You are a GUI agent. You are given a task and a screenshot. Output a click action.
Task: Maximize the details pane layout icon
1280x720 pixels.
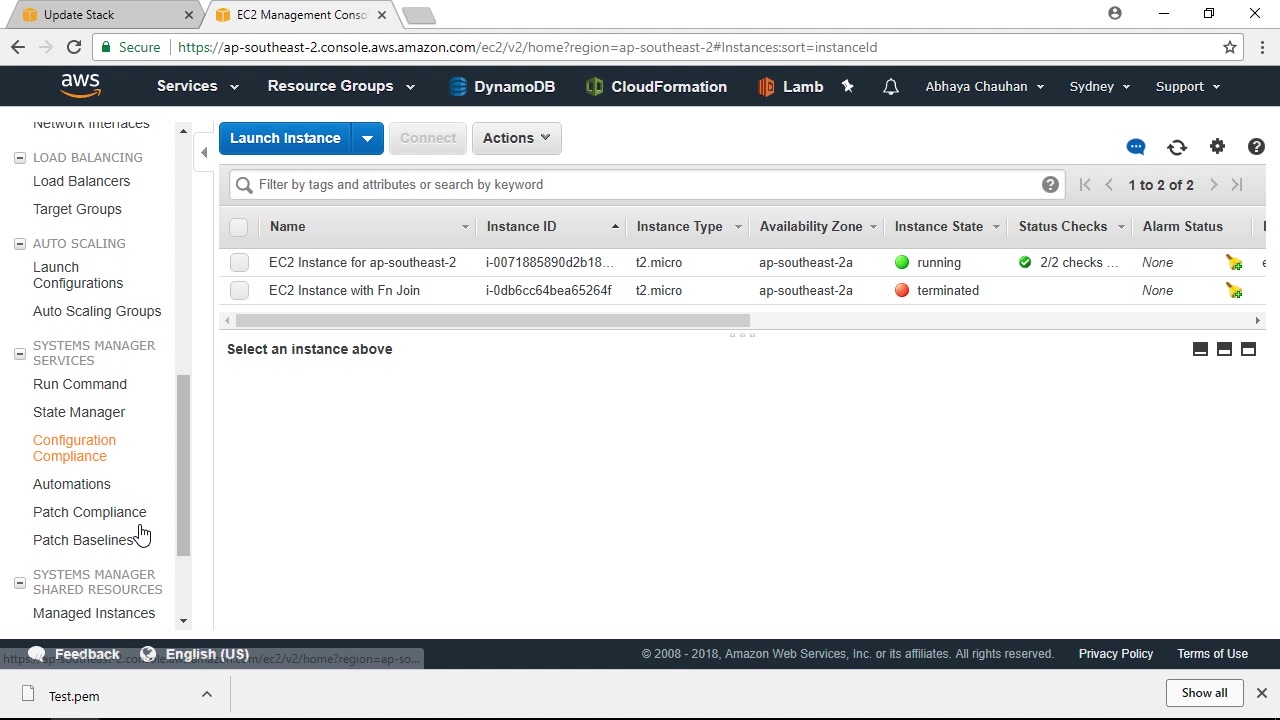pos(1248,349)
